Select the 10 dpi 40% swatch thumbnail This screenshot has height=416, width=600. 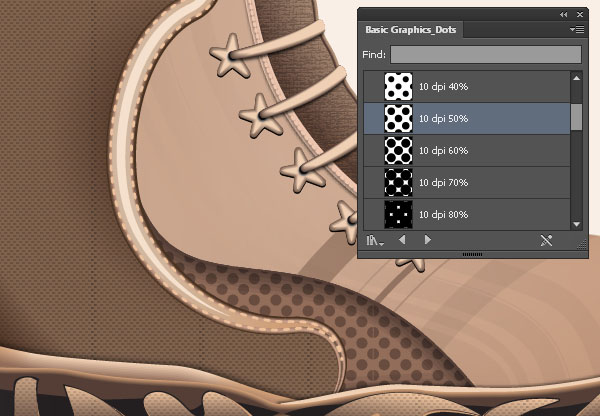pos(398,86)
